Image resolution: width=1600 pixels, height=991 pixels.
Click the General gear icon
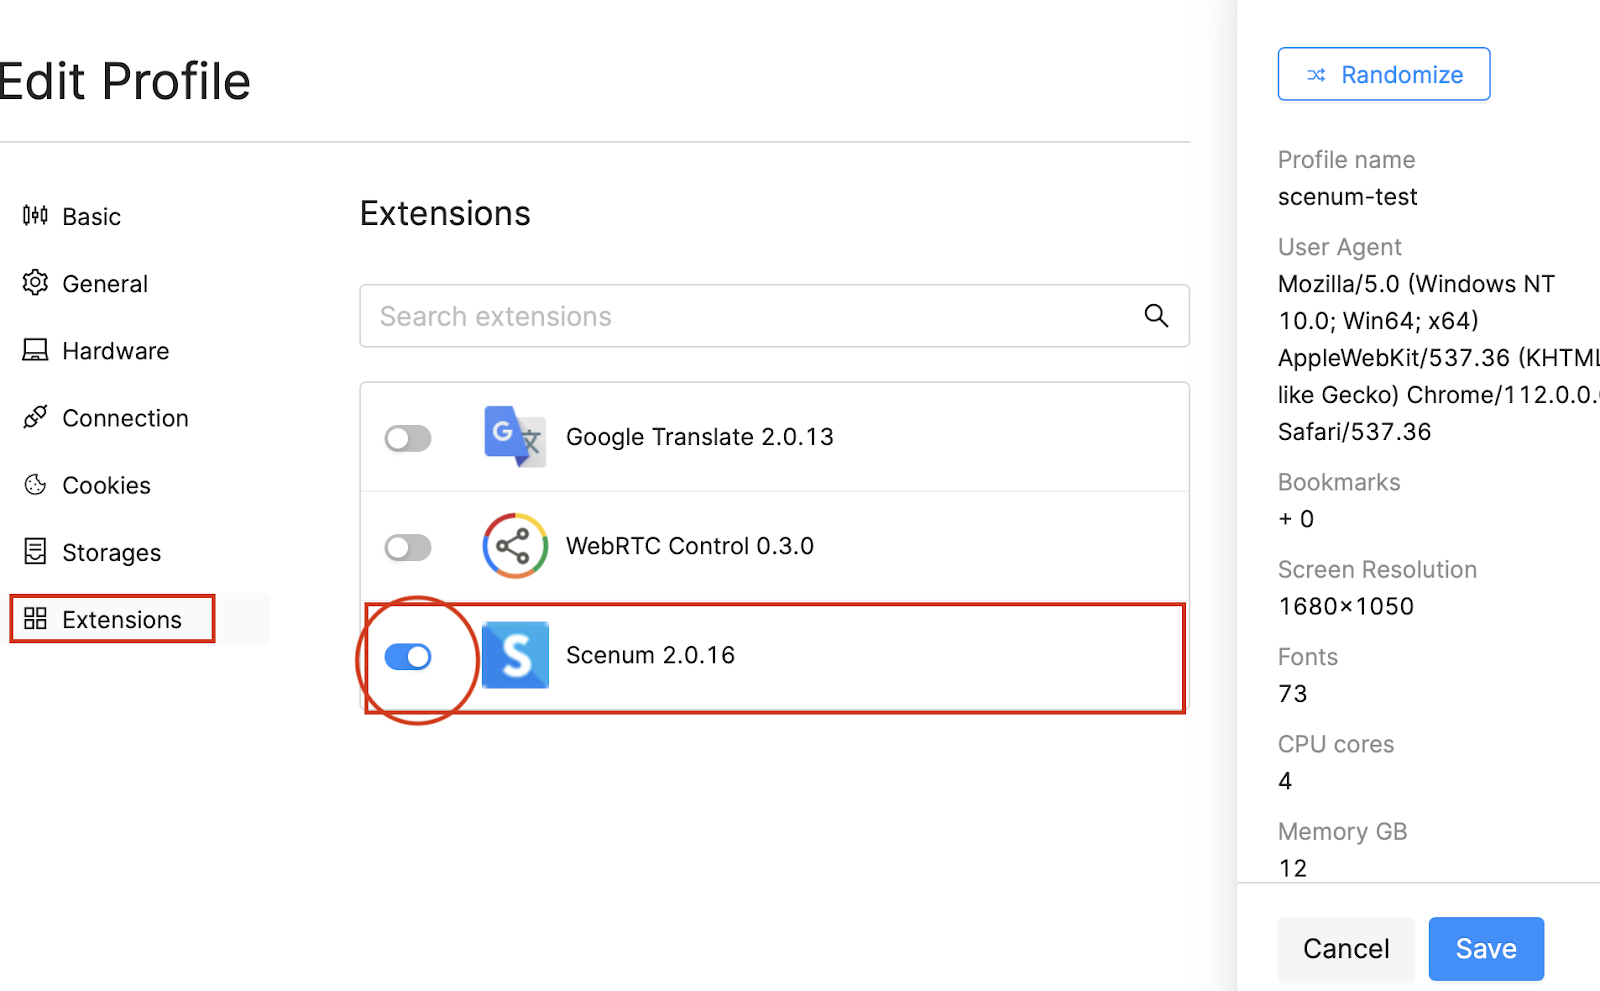pos(35,283)
